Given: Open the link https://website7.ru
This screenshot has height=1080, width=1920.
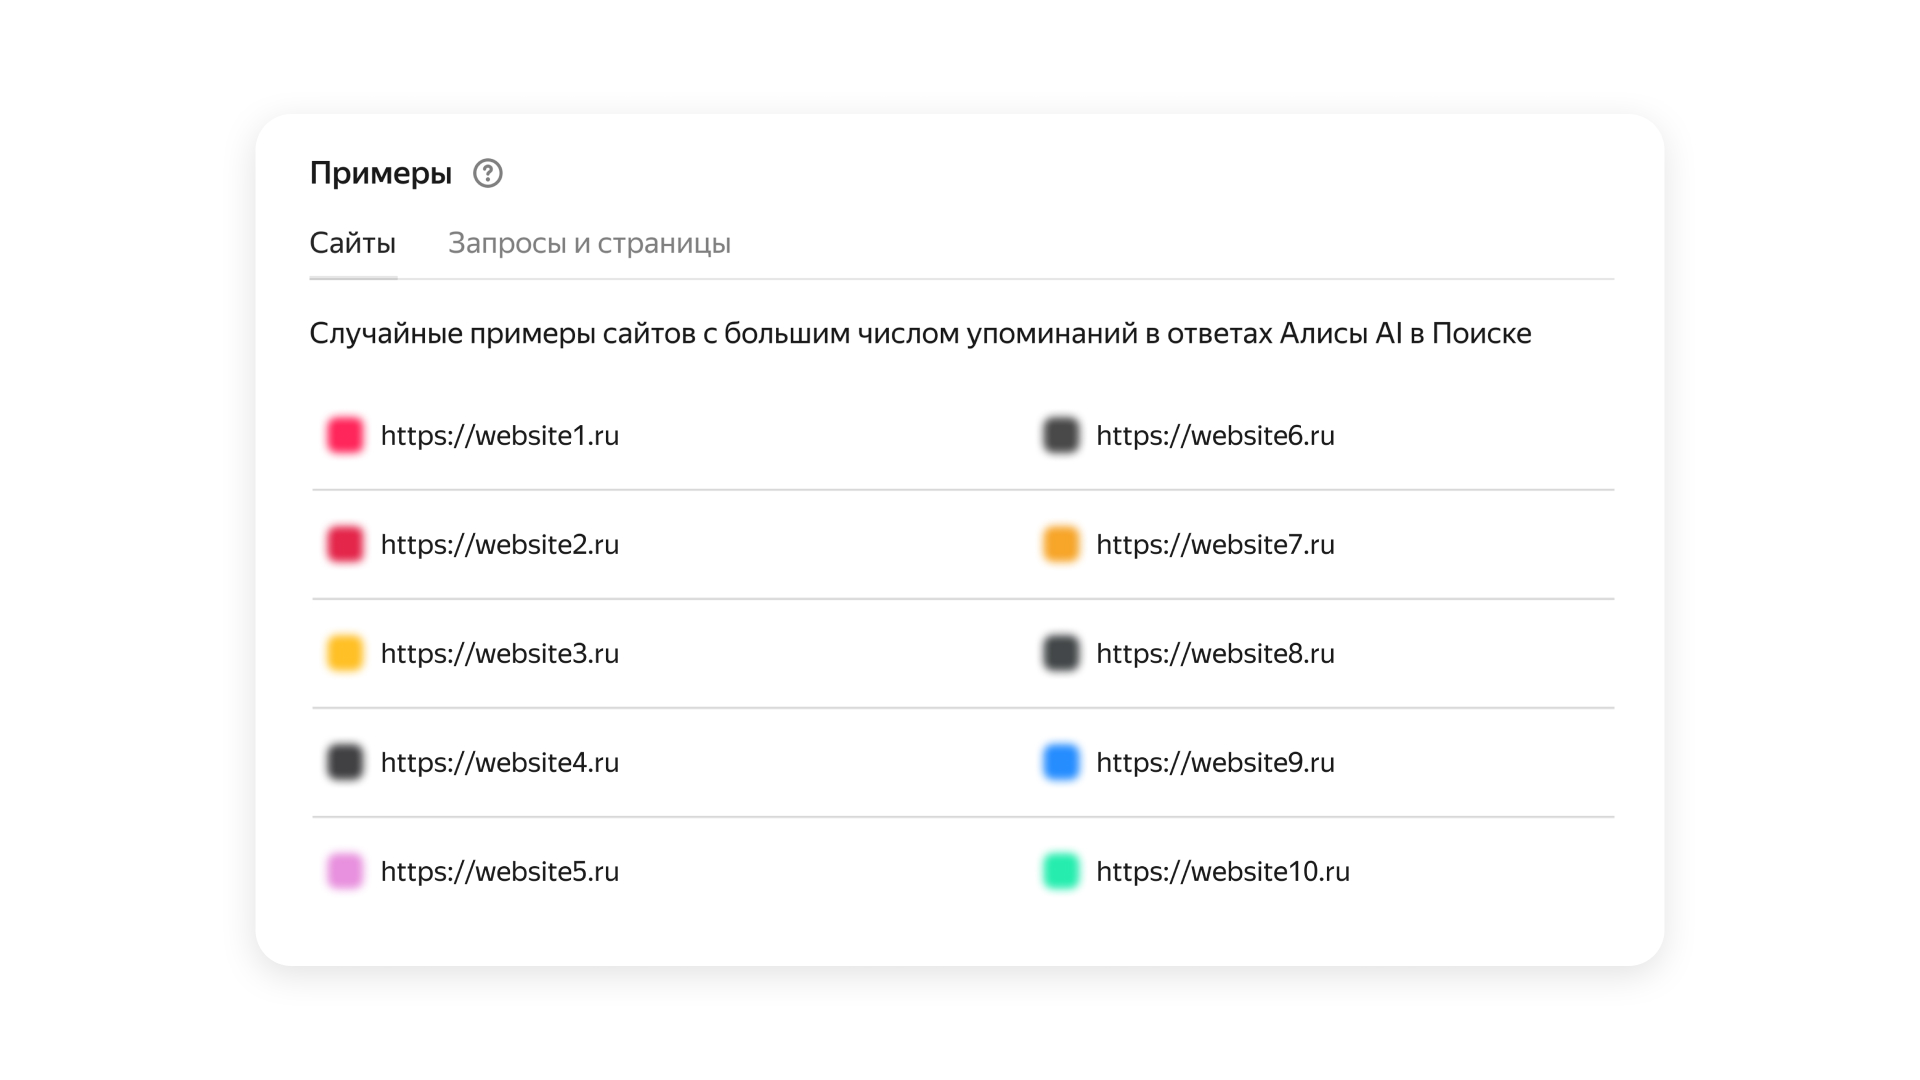Looking at the screenshot, I should 1216,544.
